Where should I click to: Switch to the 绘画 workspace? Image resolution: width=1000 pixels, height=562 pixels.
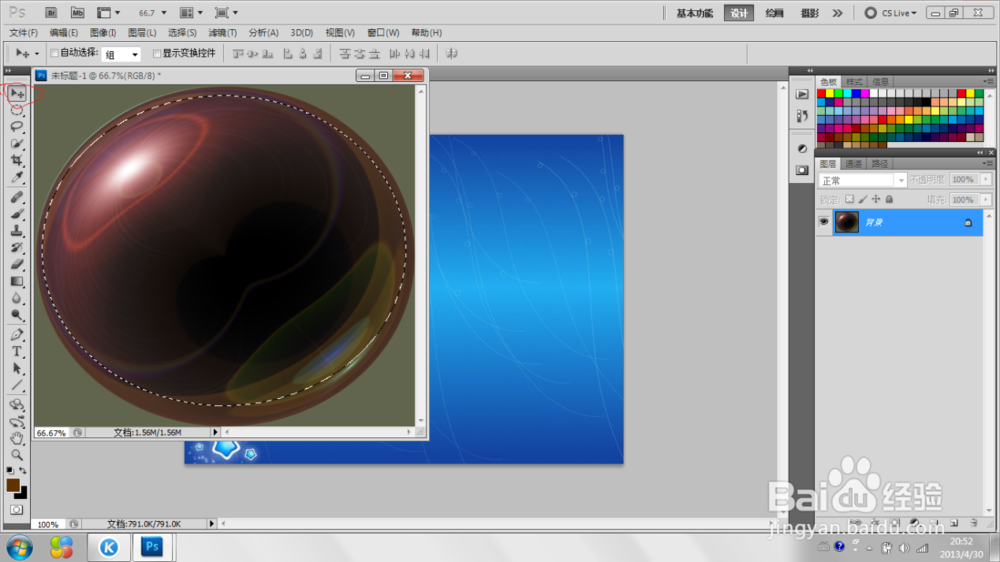(x=774, y=13)
